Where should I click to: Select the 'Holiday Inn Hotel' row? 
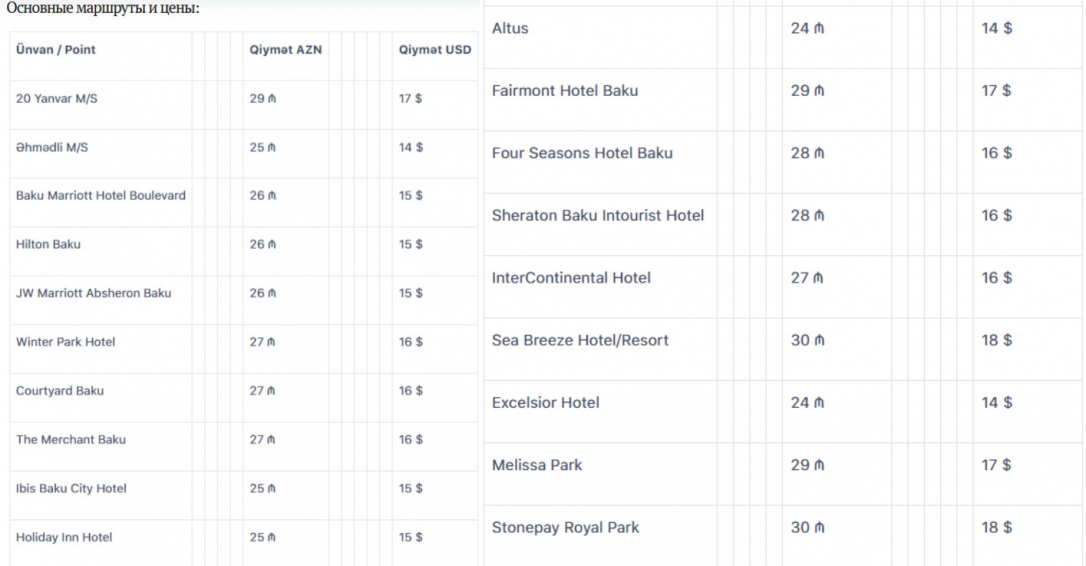64,537
